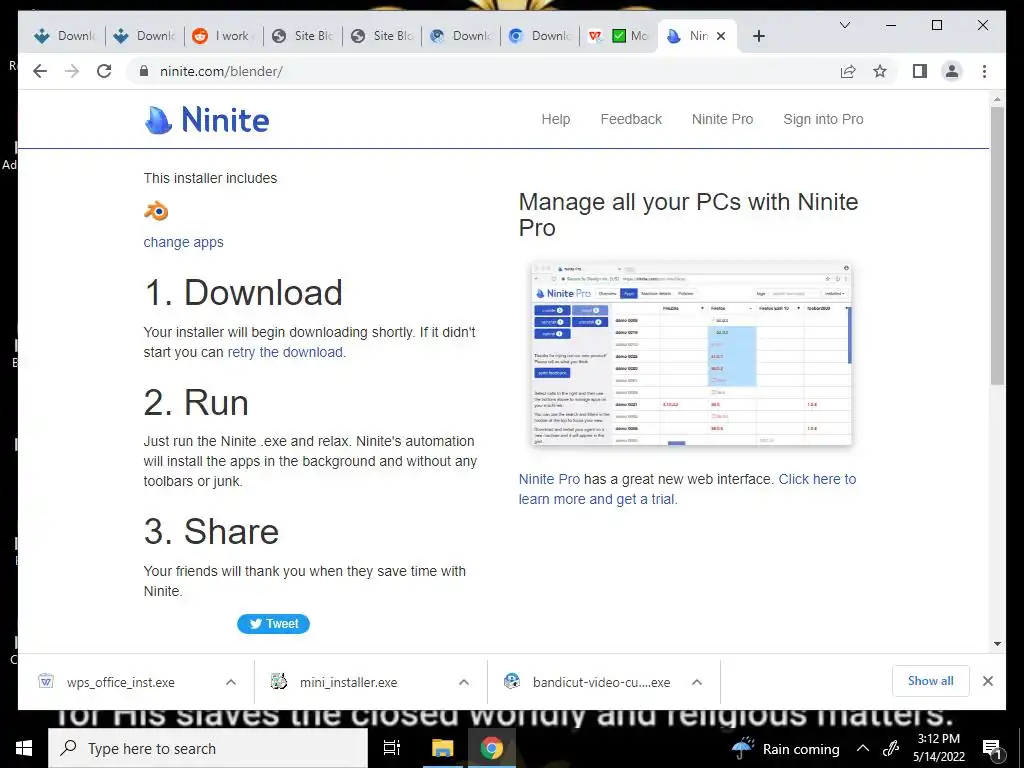Expand options for bandicut download

click(x=697, y=682)
